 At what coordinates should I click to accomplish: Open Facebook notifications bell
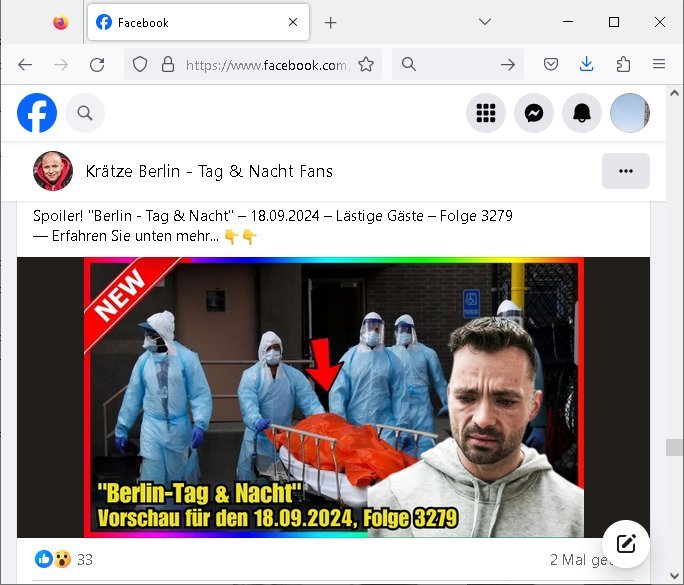(582, 113)
